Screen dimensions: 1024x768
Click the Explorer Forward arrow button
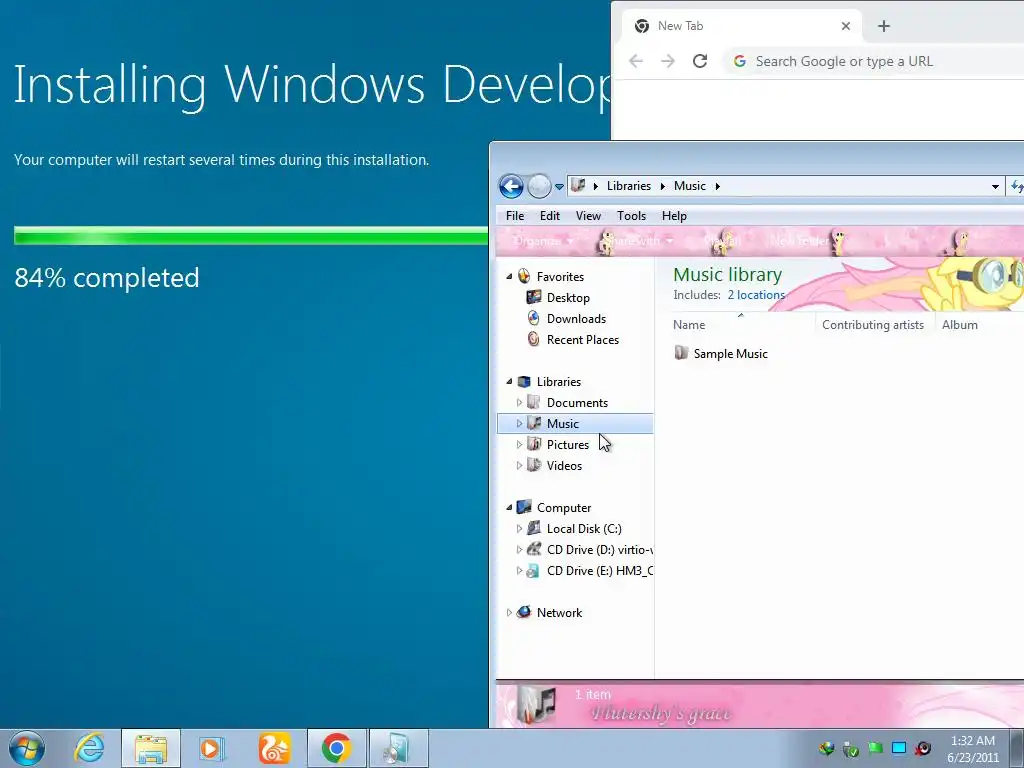coord(539,186)
